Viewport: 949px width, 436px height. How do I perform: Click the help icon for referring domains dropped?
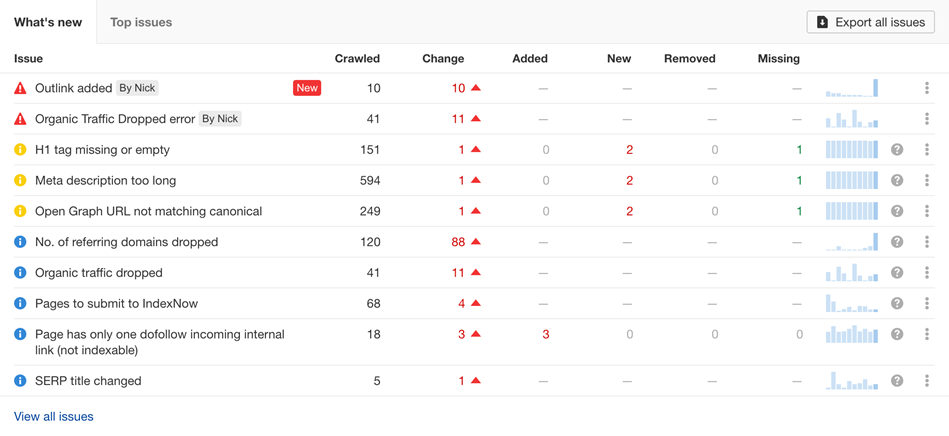point(897,242)
